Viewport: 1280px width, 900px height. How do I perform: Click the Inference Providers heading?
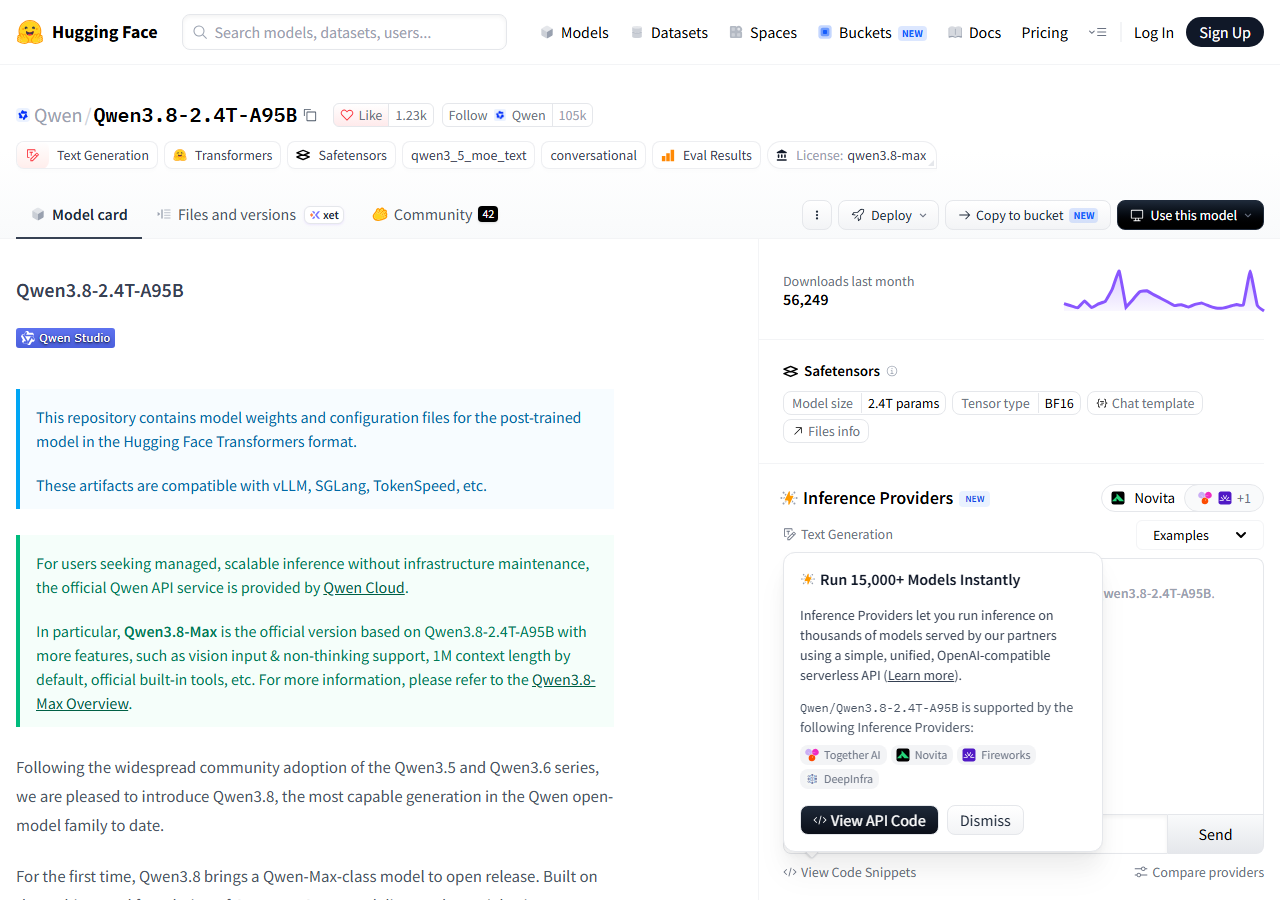pyautogui.click(x=878, y=498)
